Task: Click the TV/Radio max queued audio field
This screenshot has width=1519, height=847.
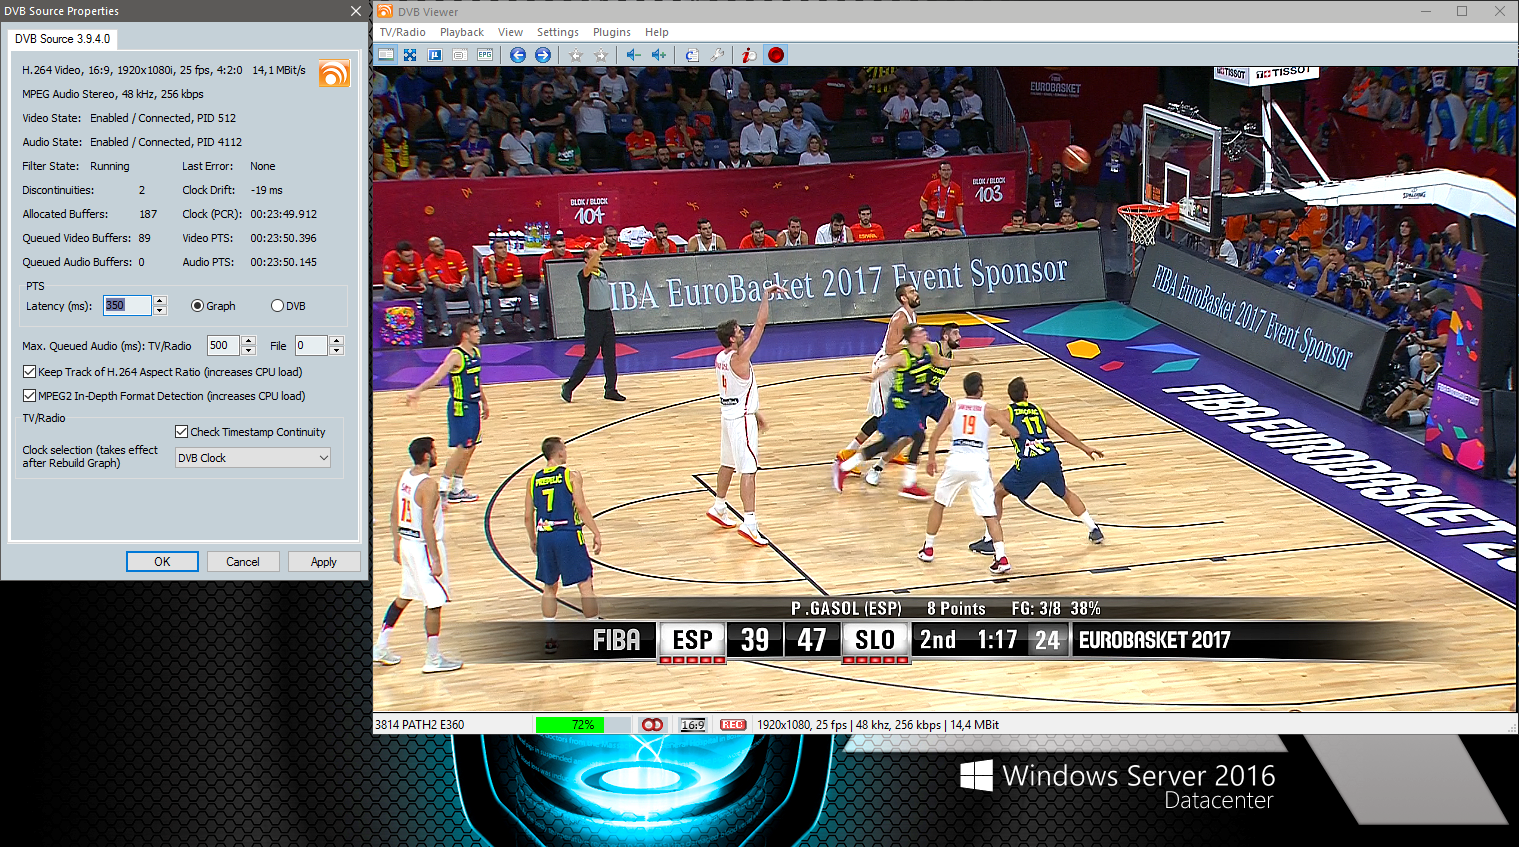Action: (224, 346)
